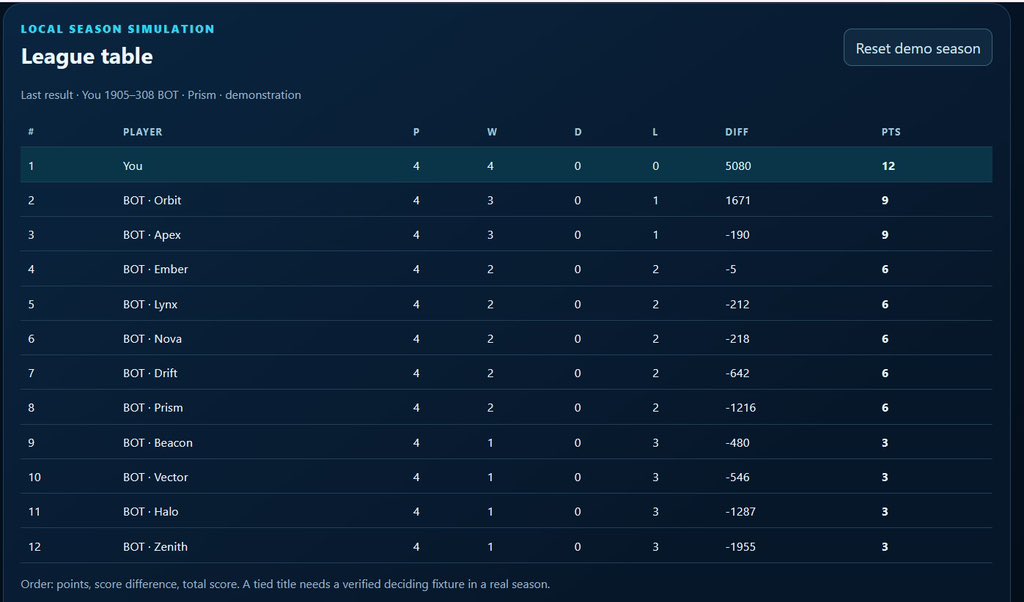Select 'BOT · Prism' in player column
Screen dimensions: 1024x602
tap(153, 407)
